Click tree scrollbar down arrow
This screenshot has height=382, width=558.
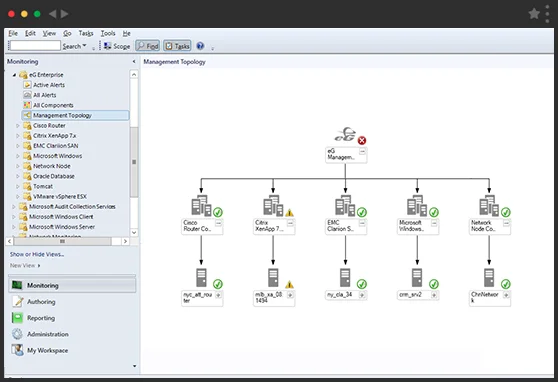pyautogui.click(x=134, y=232)
